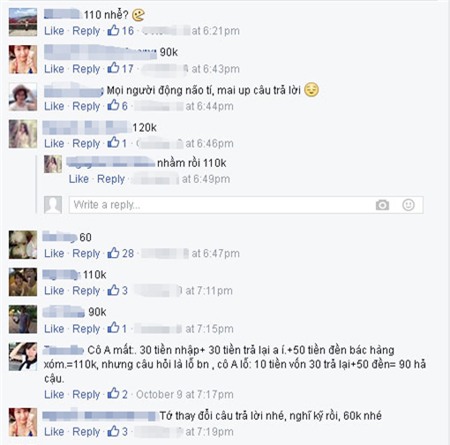Click thumbs-up count 16 on 110 nhể comment
The width and height of the screenshot is (450, 445).
tap(121, 31)
